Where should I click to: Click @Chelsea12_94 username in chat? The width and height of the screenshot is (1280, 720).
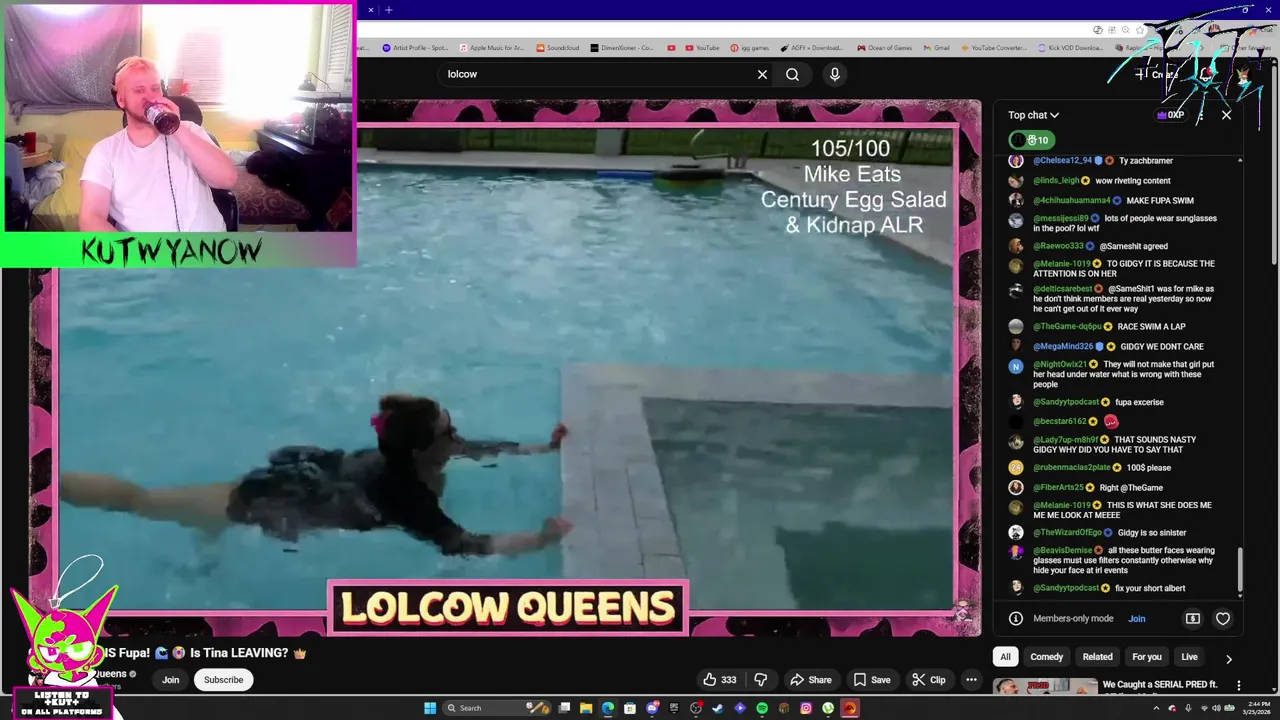(1063, 161)
